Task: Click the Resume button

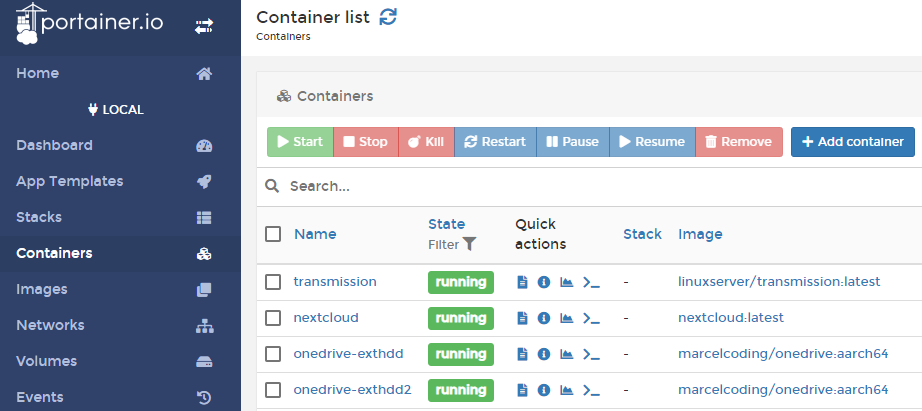Action: pos(652,142)
